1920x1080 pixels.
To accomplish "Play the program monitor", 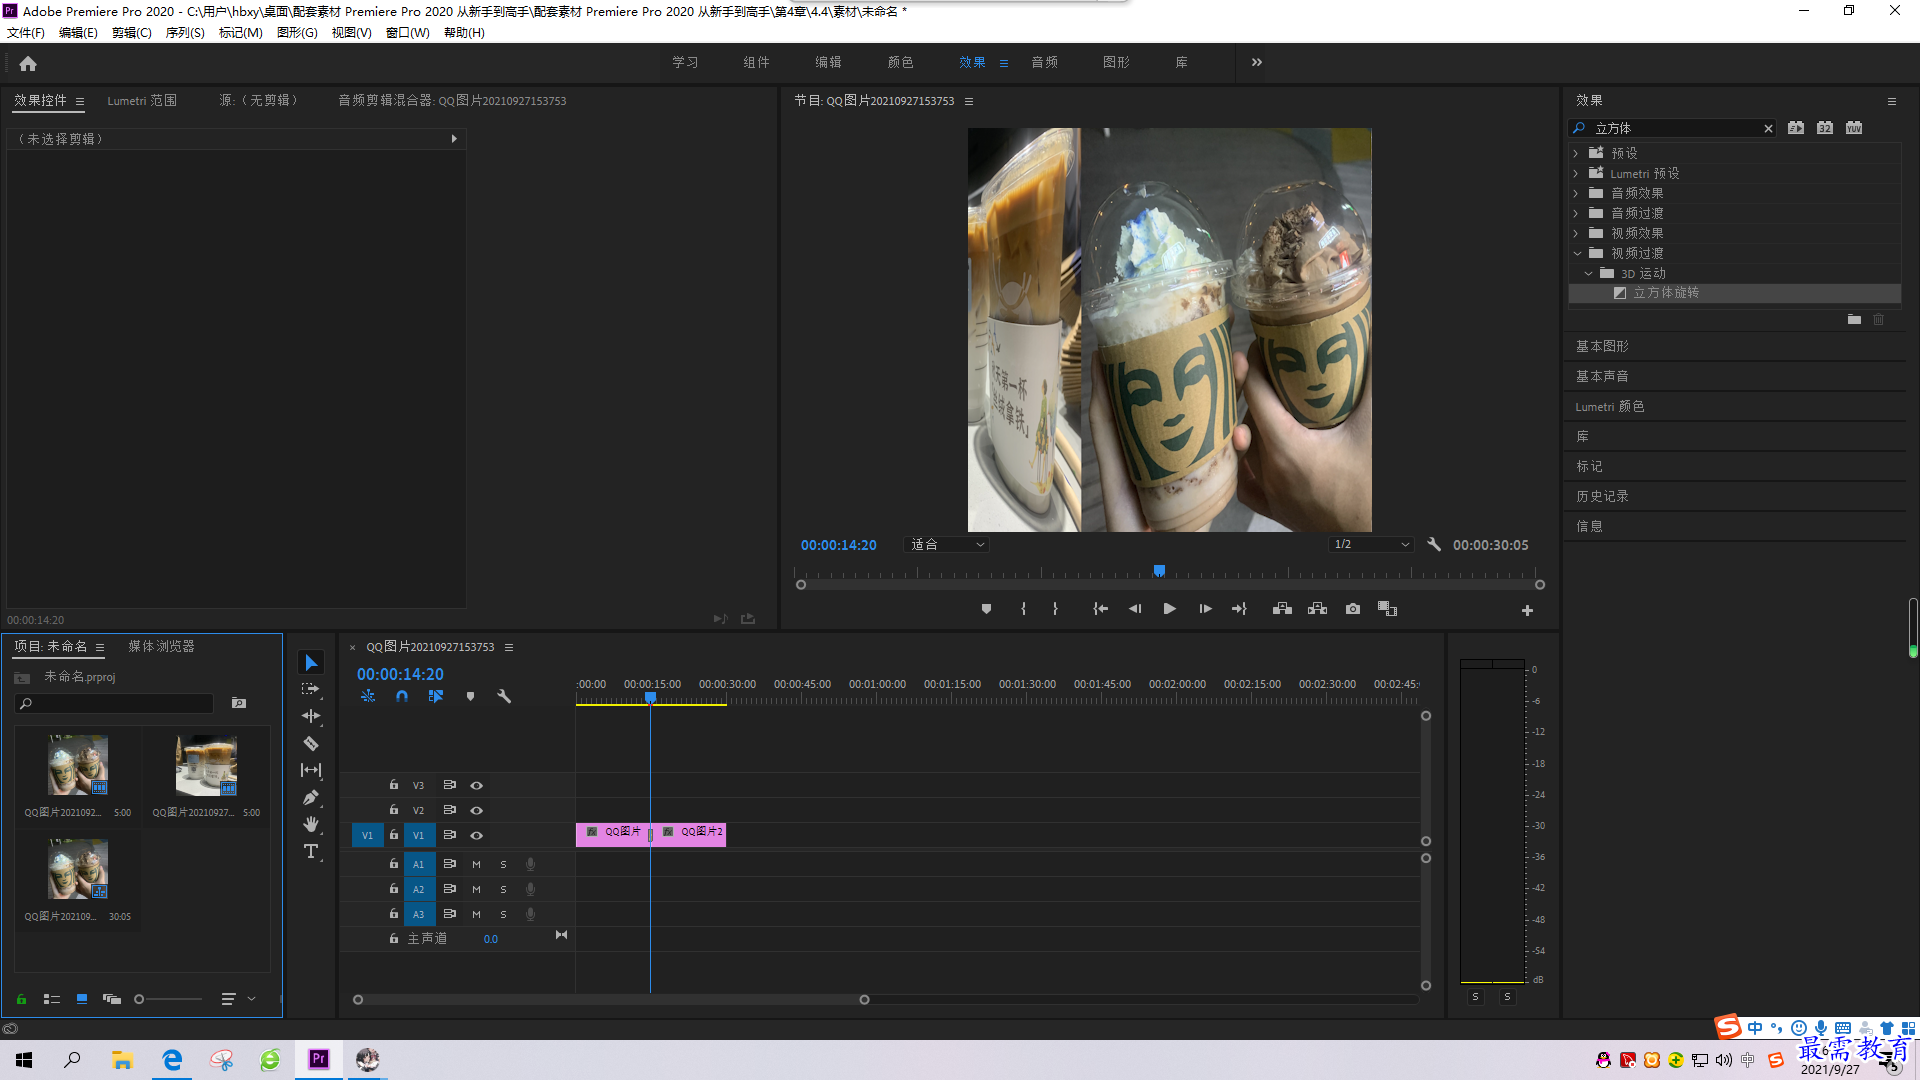I will (x=1169, y=609).
